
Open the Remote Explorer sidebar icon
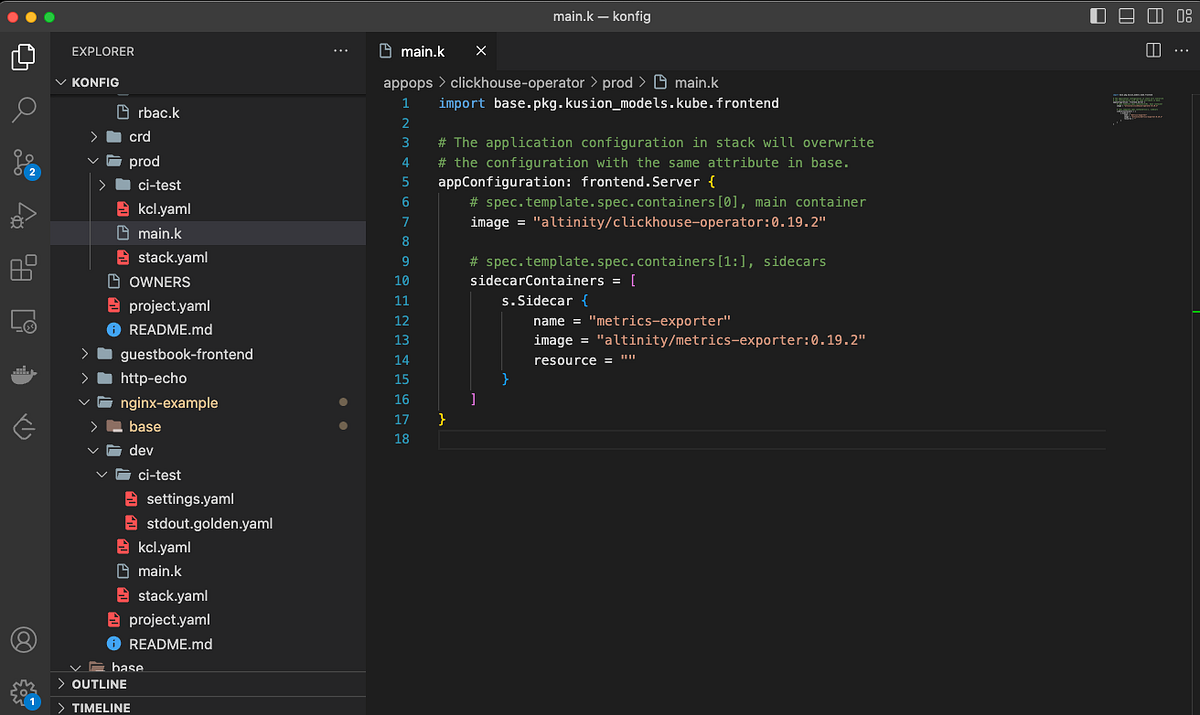pos(22,320)
